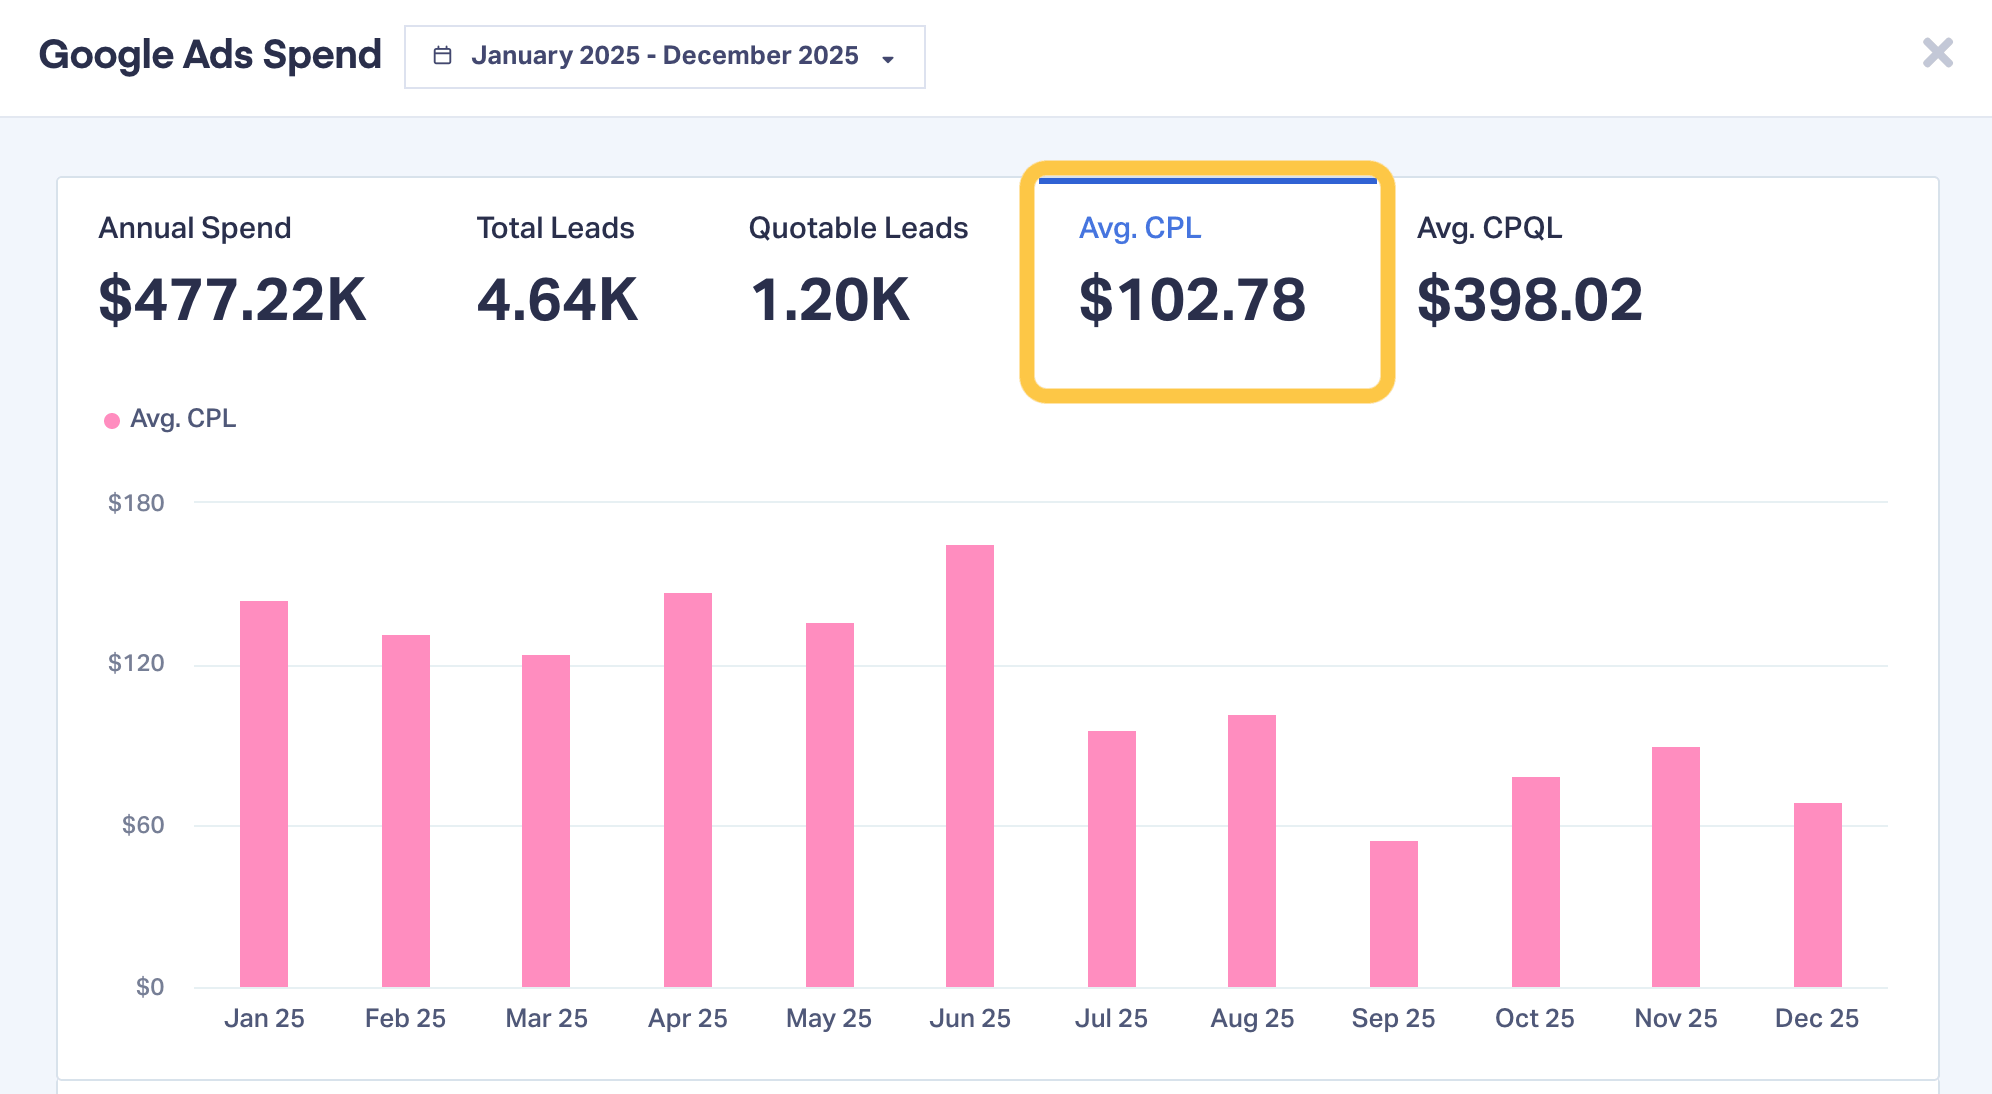This screenshot has height=1094, width=1992.
Task: Open the date range dropdown arrow
Action: click(888, 59)
